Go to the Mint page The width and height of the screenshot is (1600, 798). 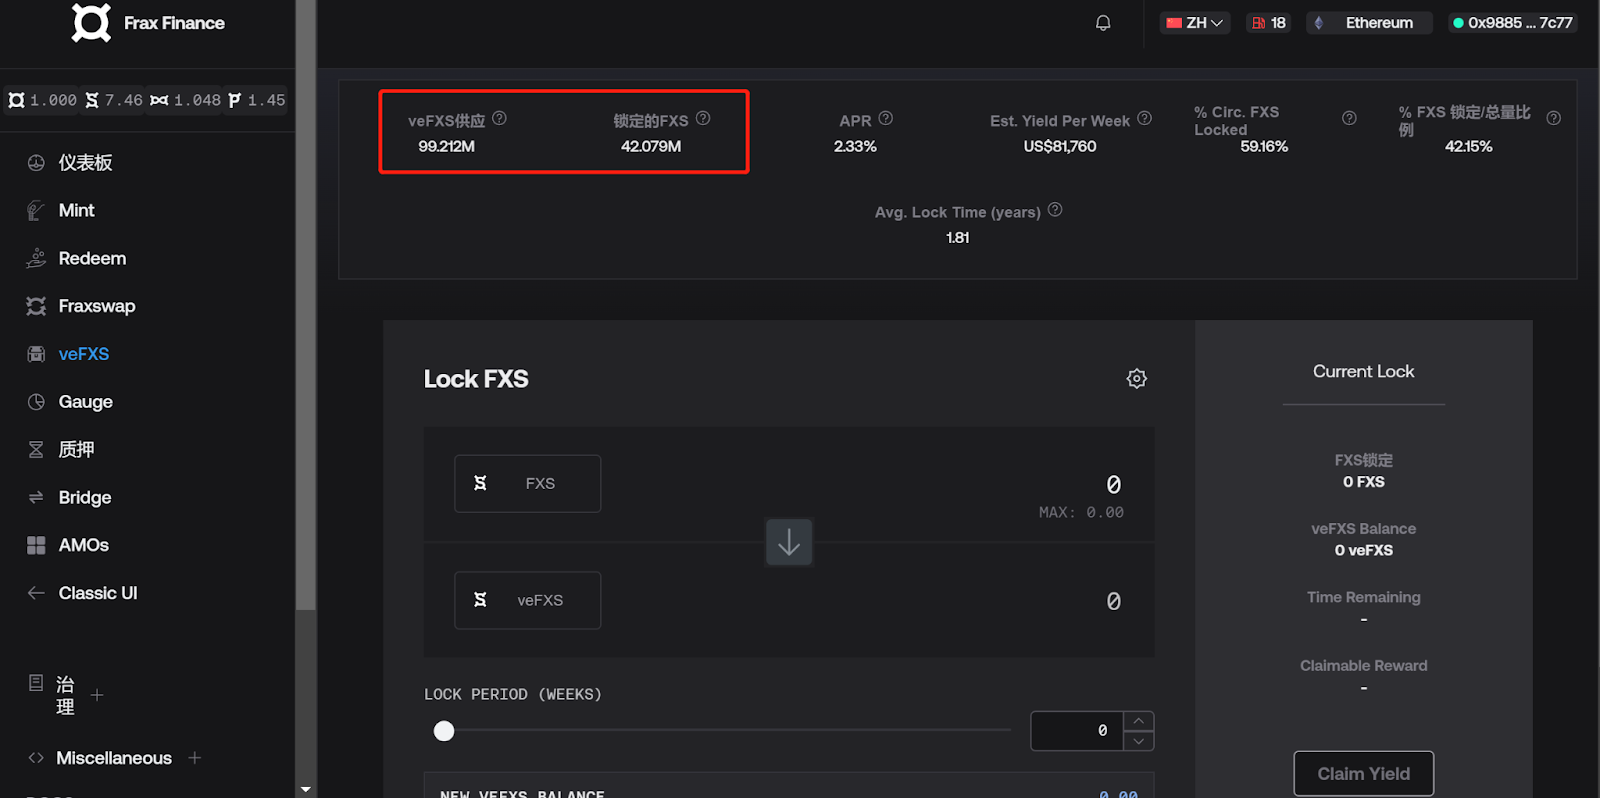pyautogui.click(x=76, y=210)
